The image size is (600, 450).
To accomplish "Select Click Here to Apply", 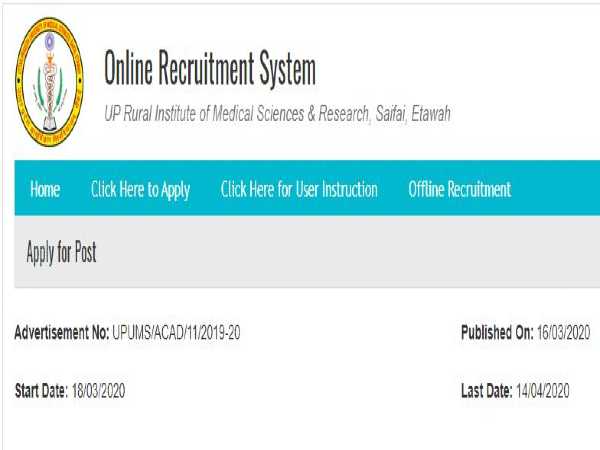I will pyautogui.click(x=140, y=189).
